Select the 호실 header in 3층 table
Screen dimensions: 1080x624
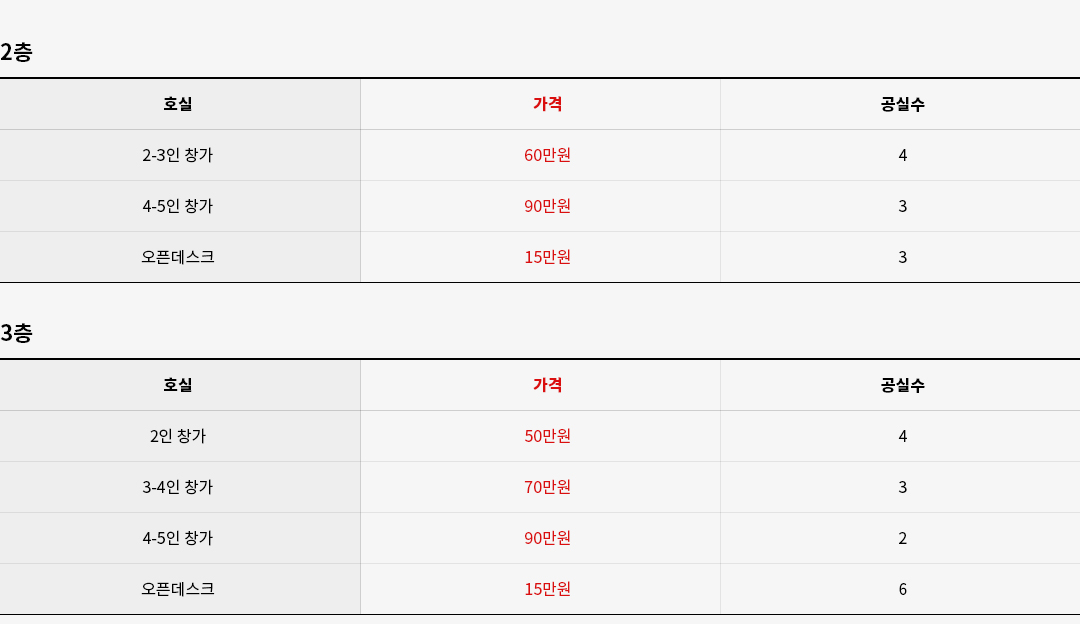tap(178, 385)
